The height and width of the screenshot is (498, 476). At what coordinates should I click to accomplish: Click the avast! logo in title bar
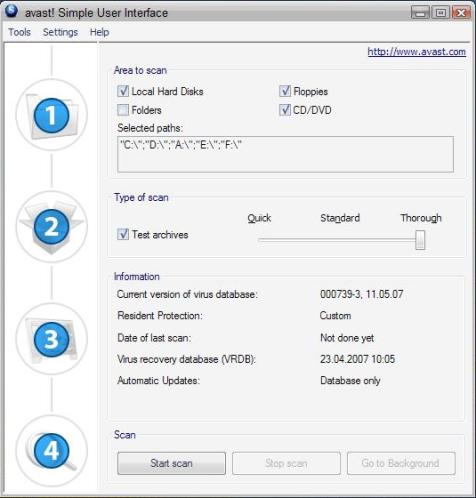(x=11, y=11)
